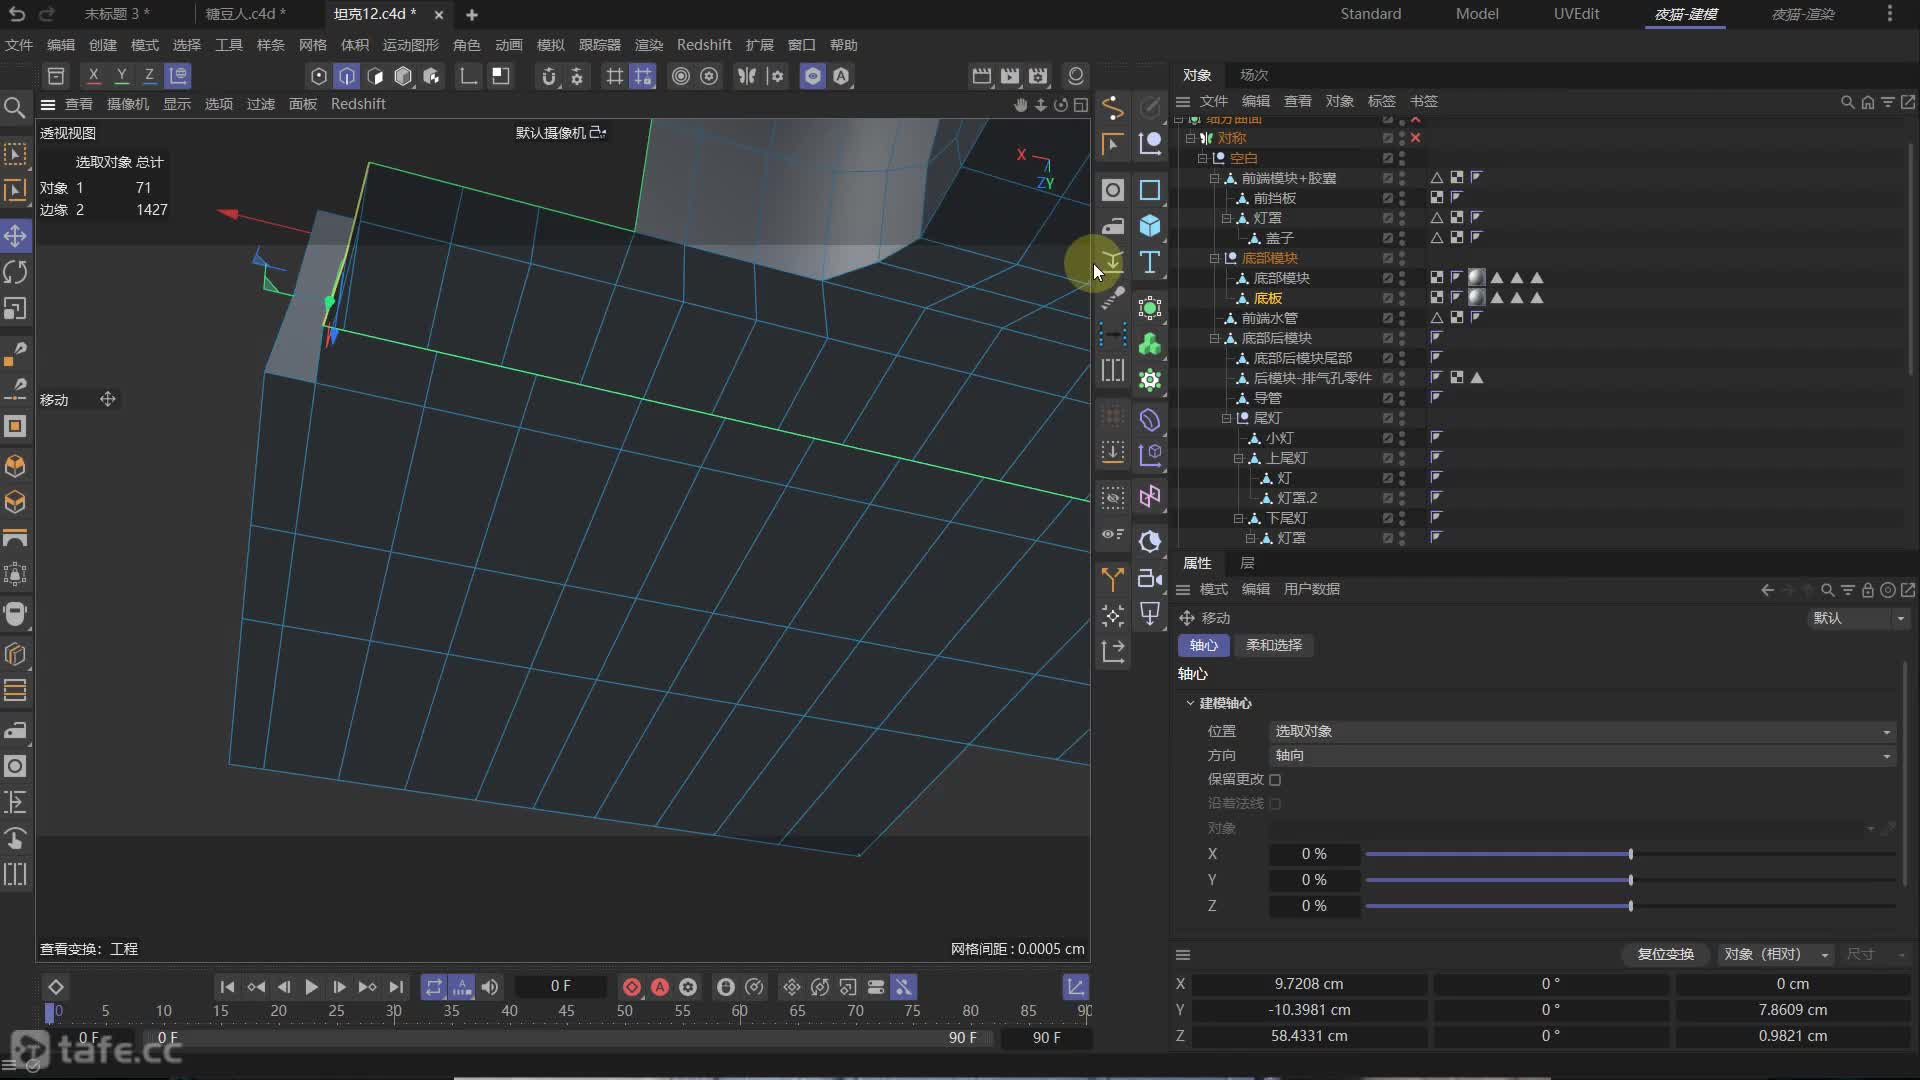The width and height of the screenshot is (1920, 1080).
Task: Select the 底板 object in tree
Action: [x=1267, y=298]
